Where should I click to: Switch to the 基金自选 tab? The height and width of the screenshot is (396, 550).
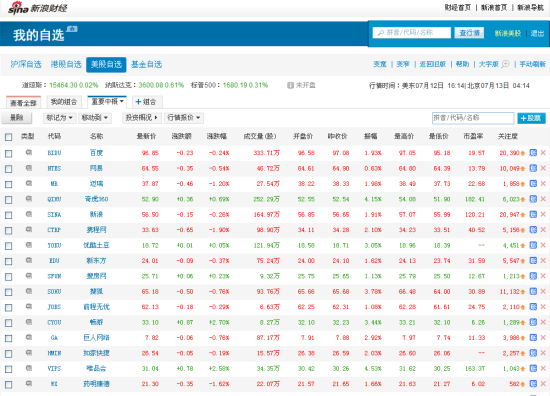tap(146, 64)
